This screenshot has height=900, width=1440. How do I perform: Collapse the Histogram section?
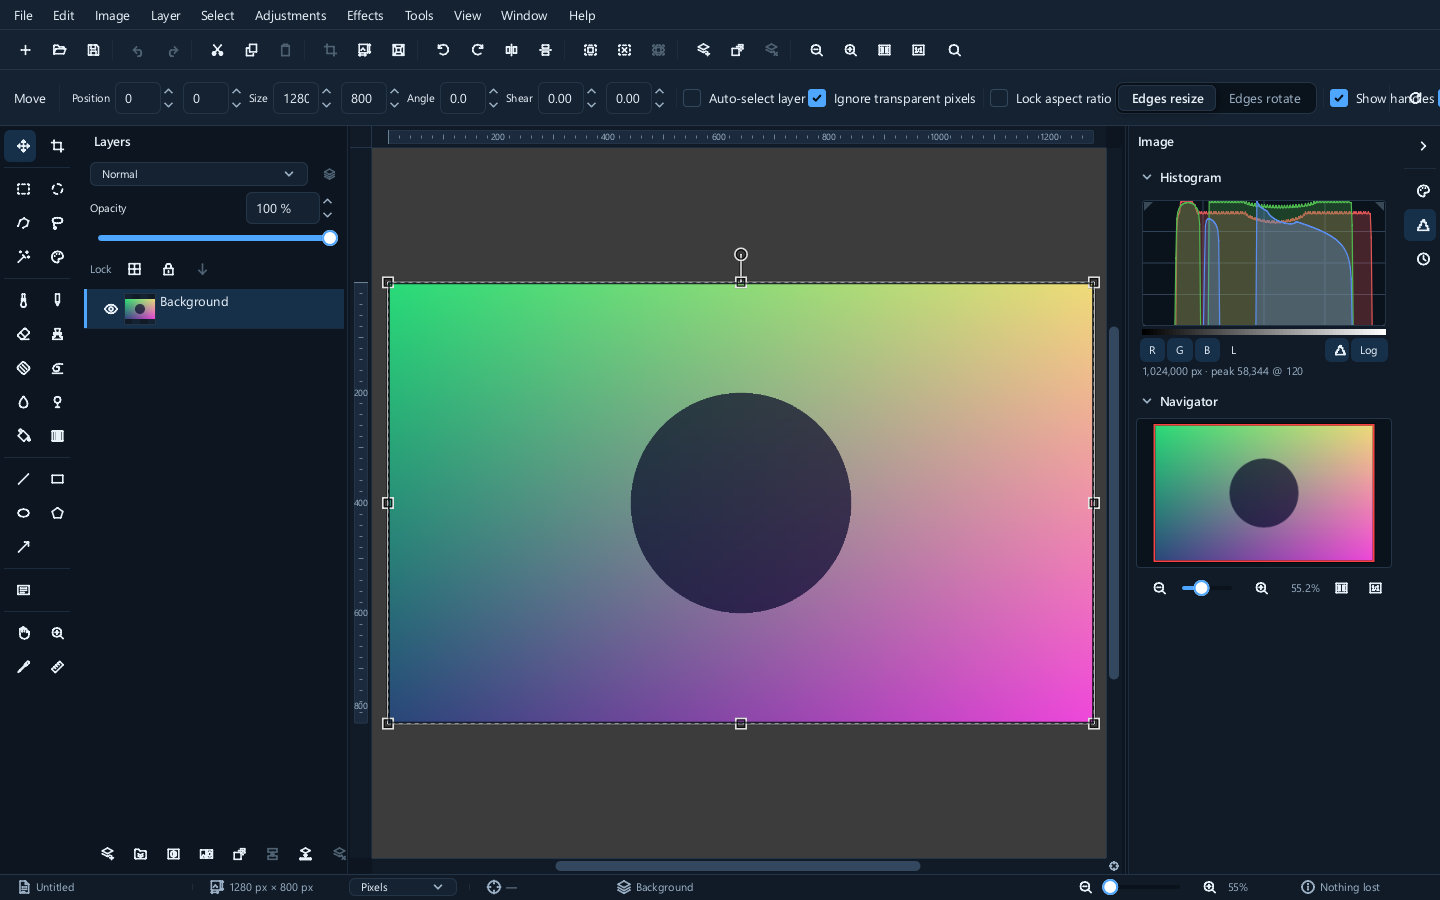click(x=1147, y=178)
